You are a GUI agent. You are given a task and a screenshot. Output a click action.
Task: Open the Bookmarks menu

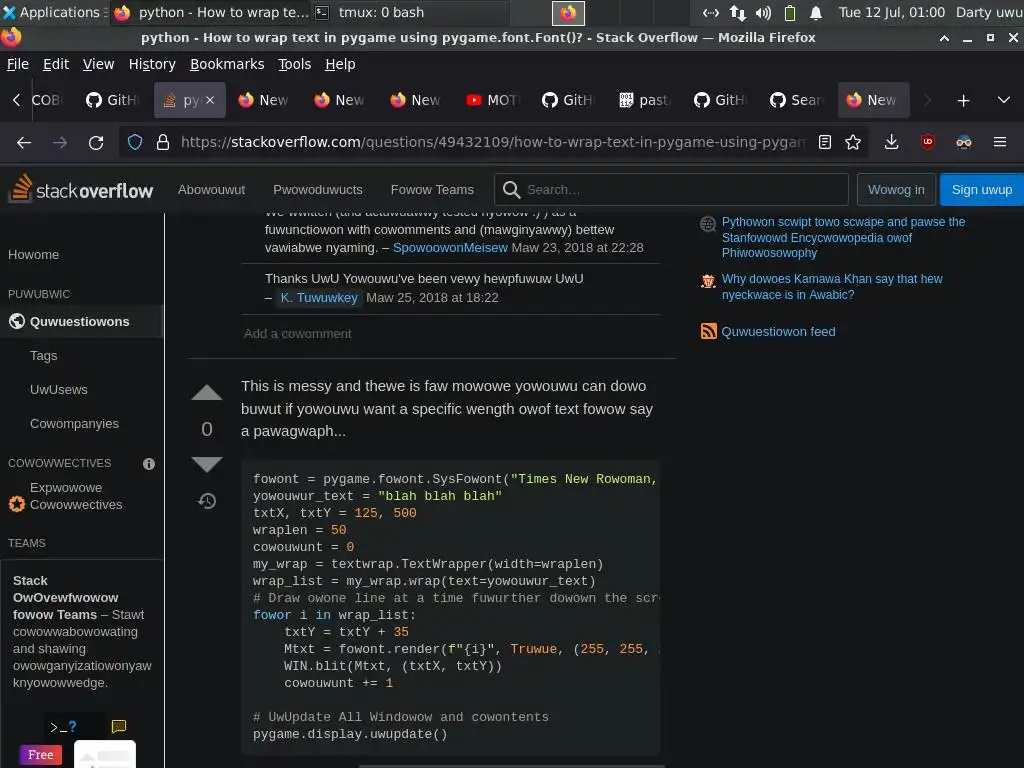pyautogui.click(x=227, y=64)
